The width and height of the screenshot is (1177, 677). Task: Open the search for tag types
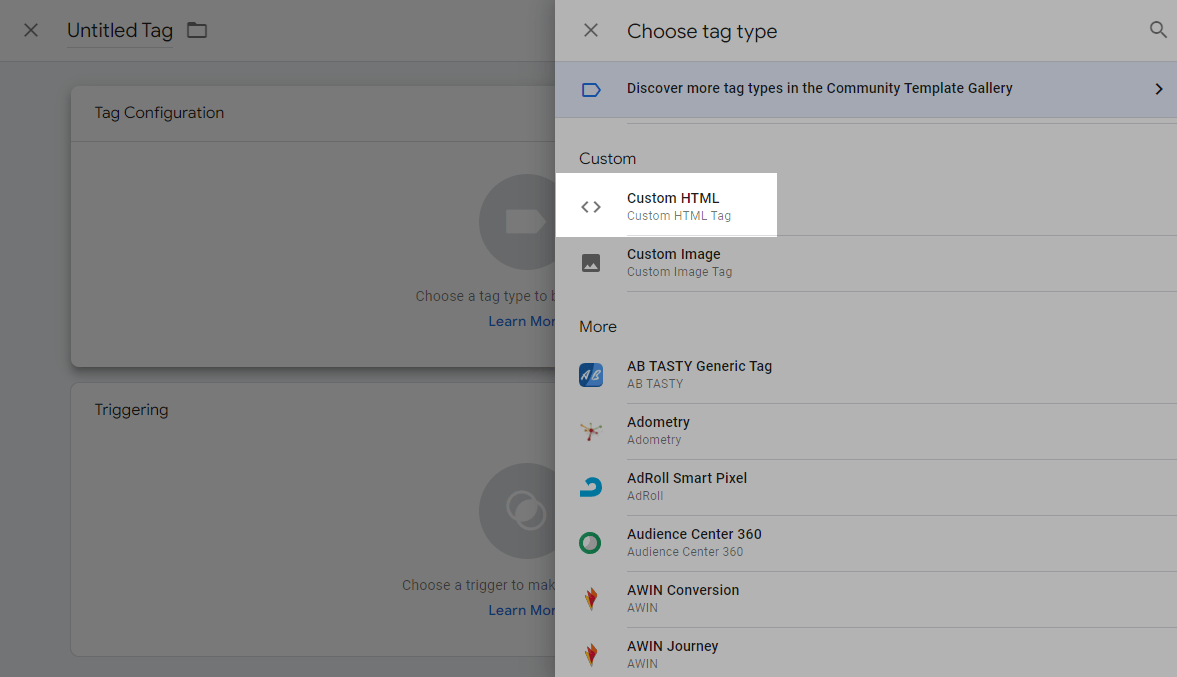click(1157, 30)
